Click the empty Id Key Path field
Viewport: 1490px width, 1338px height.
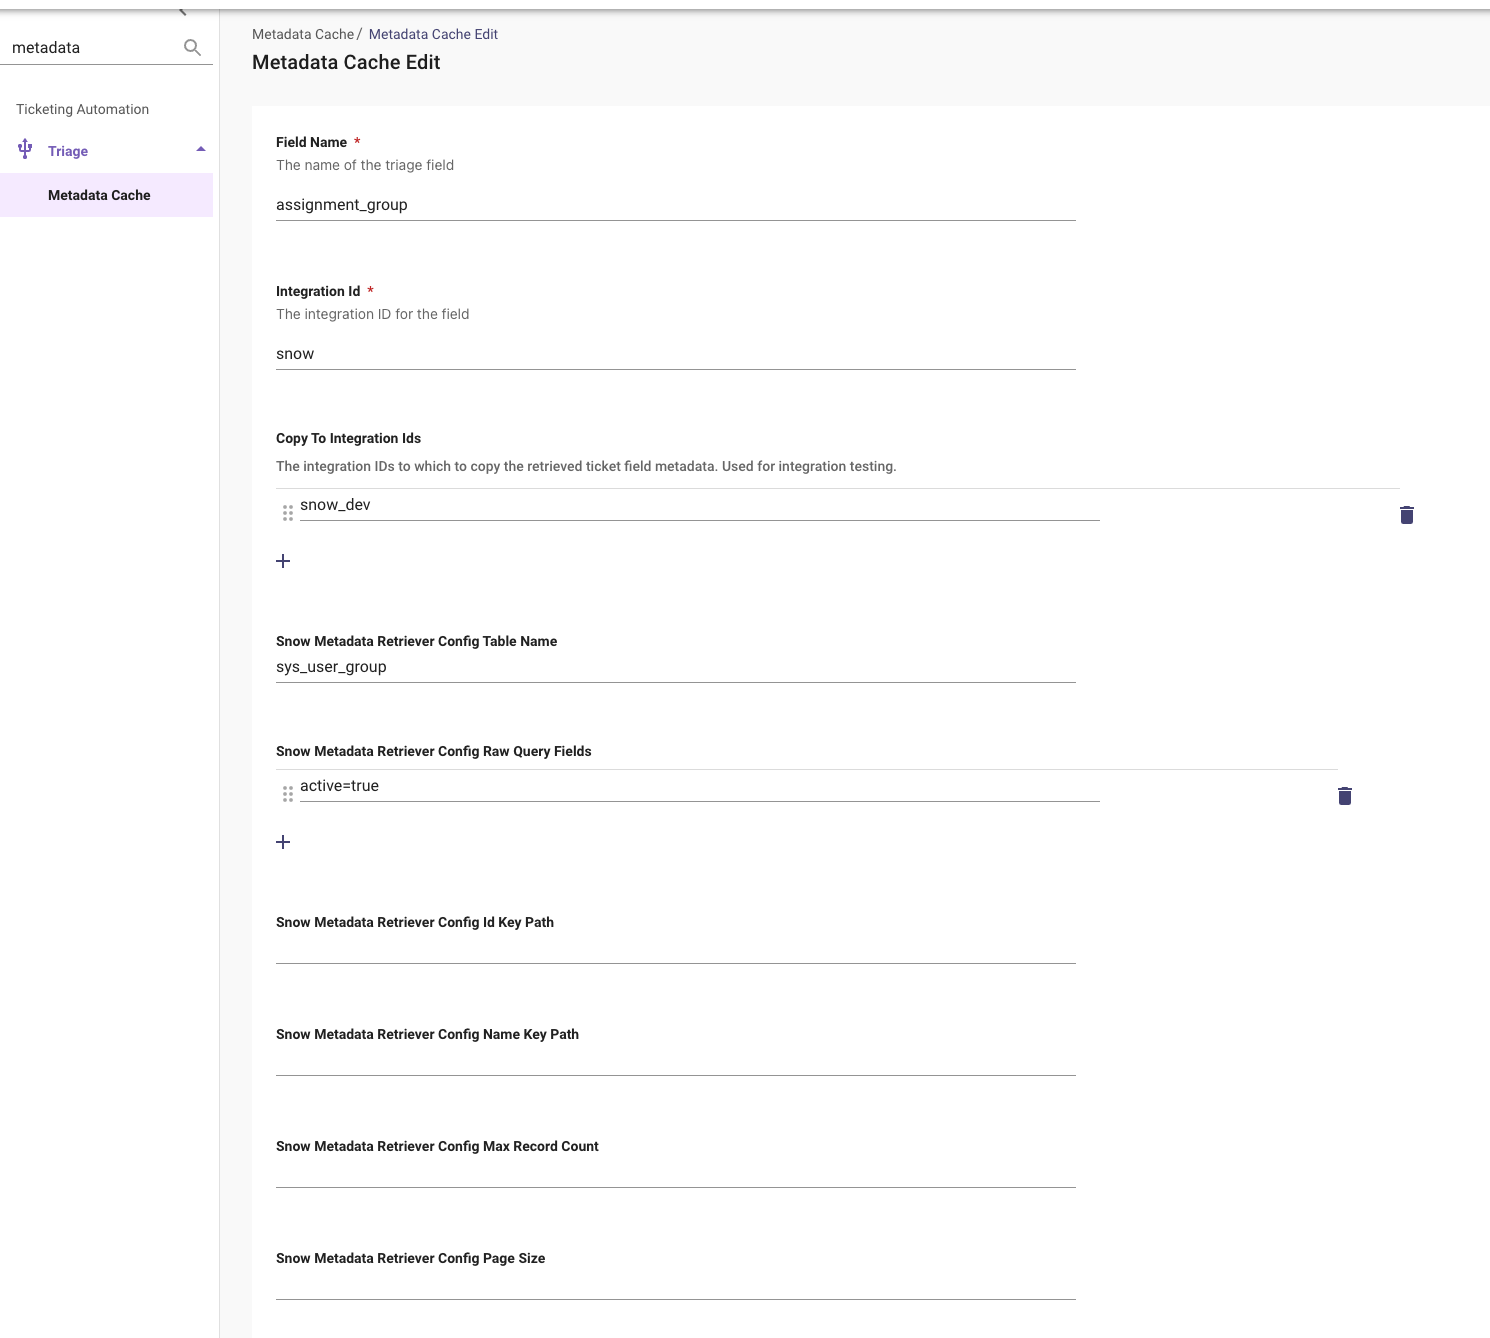[x=675, y=949]
